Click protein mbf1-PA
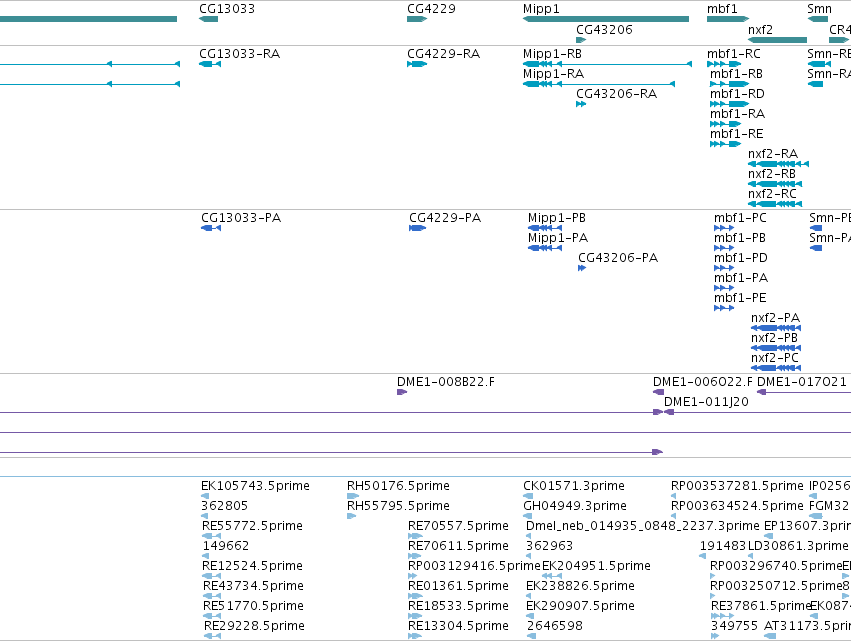The width and height of the screenshot is (851, 641). point(741,278)
